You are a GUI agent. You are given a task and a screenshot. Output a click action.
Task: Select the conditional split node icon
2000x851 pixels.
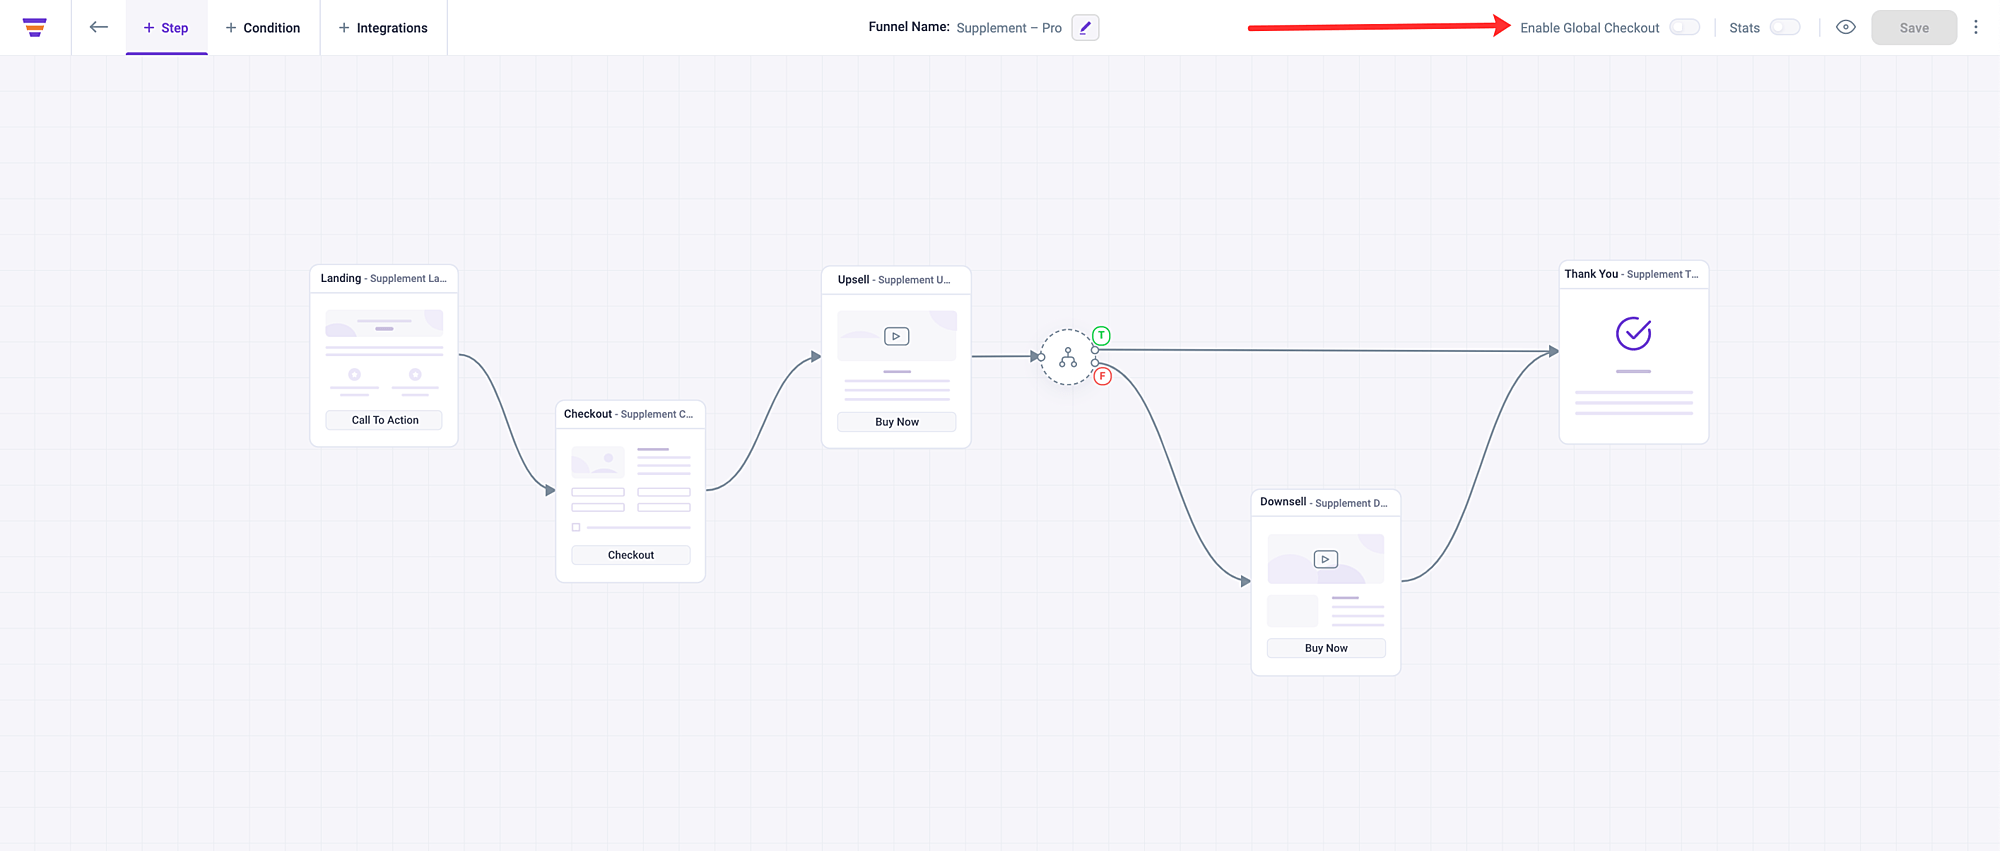[1068, 357]
